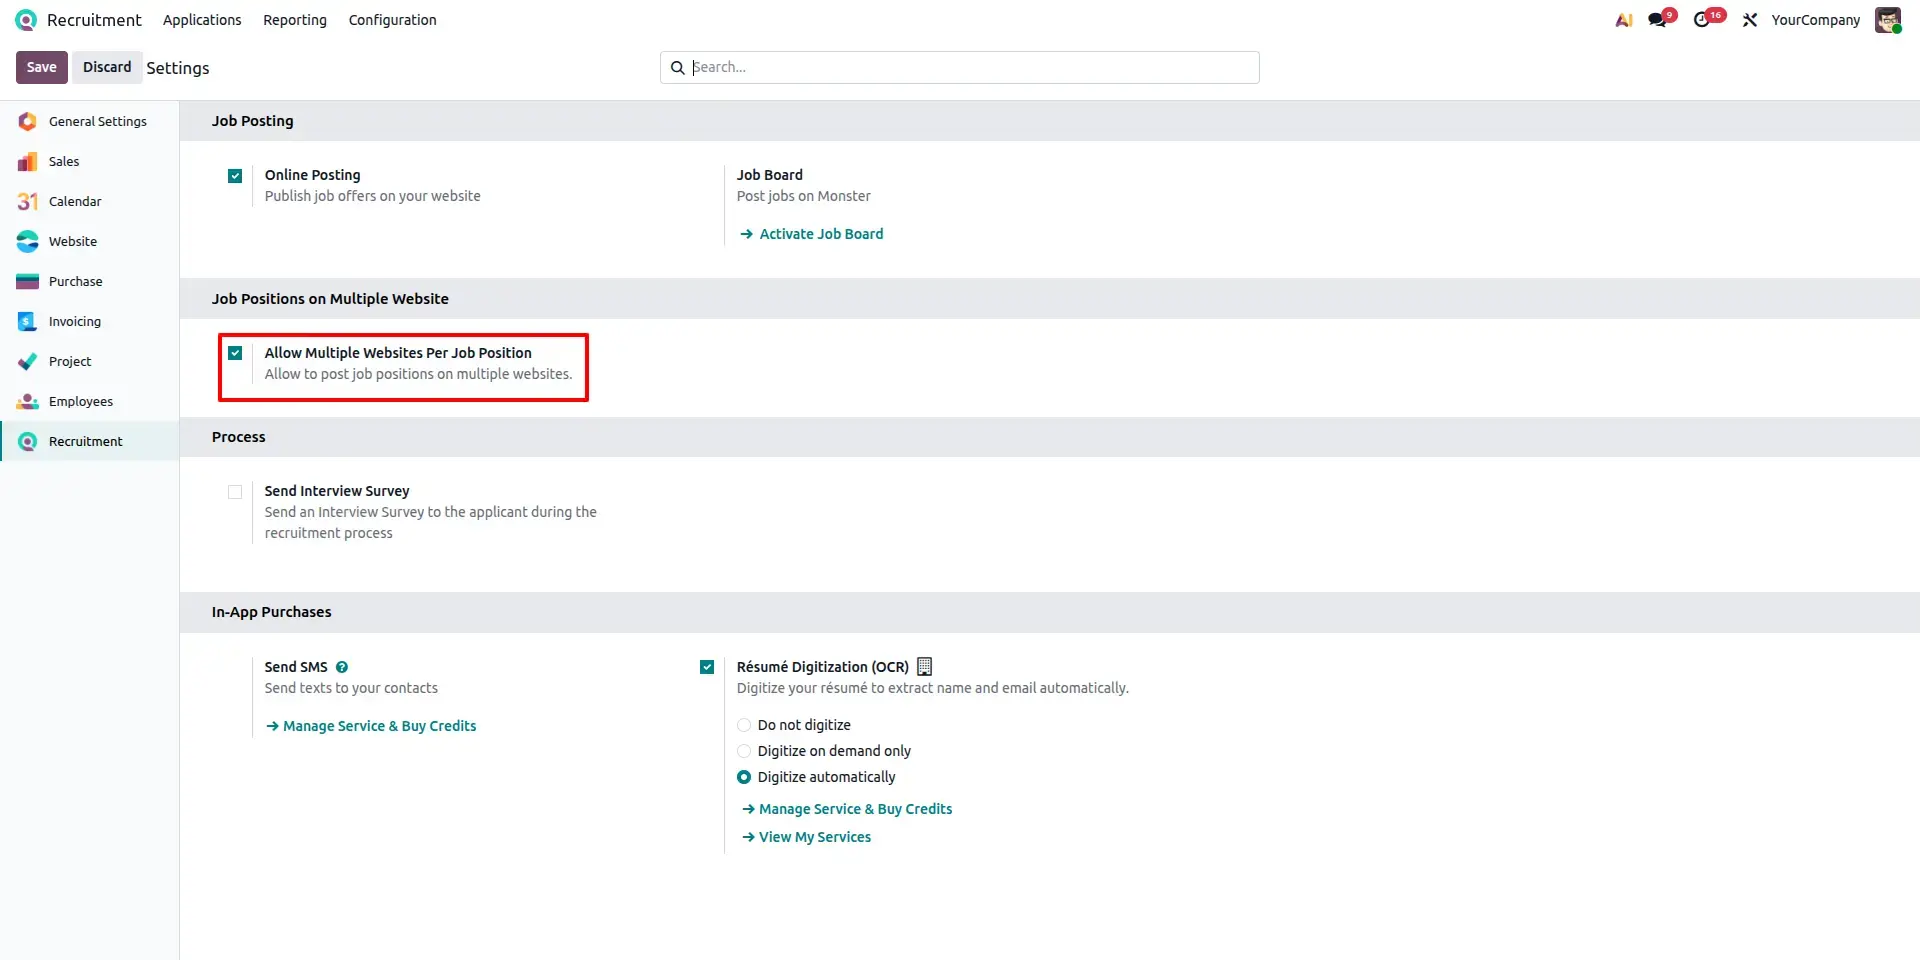Click the Invoicing sidebar icon
Image resolution: width=1921 pixels, height=960 pixels.
pos(28,321)
